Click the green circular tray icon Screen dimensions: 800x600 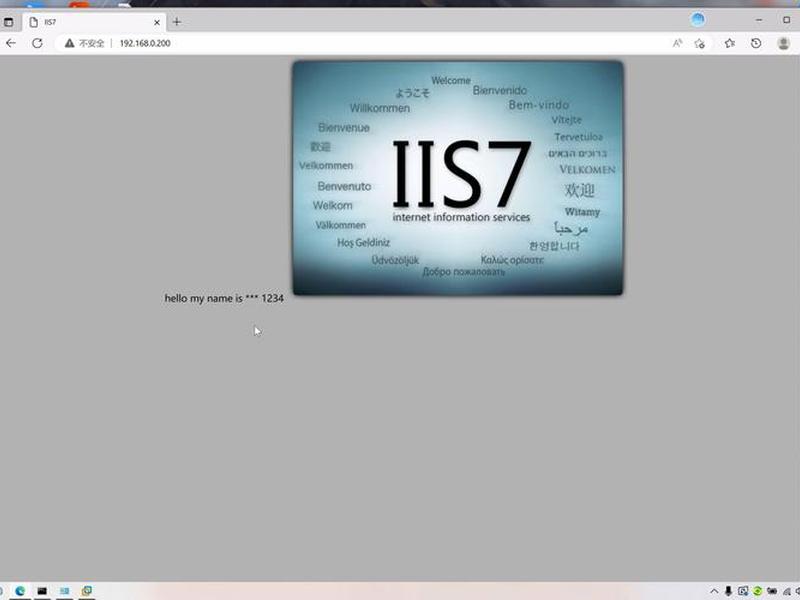[x=757, y=591]
